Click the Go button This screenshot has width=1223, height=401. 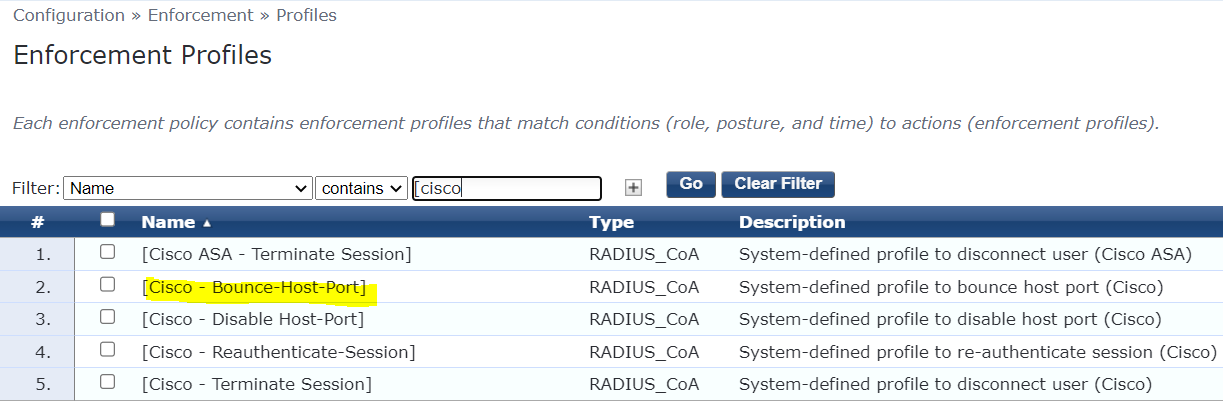coord(691,184)
